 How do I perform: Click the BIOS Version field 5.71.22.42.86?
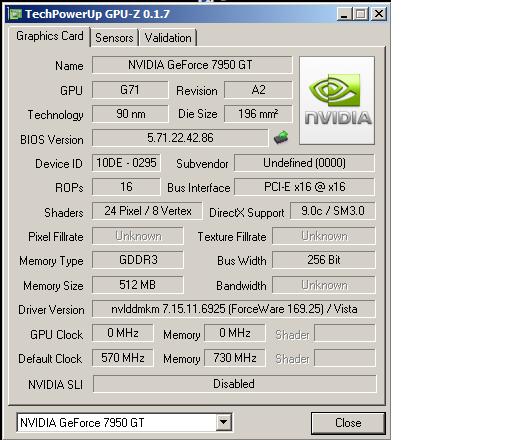180,138
